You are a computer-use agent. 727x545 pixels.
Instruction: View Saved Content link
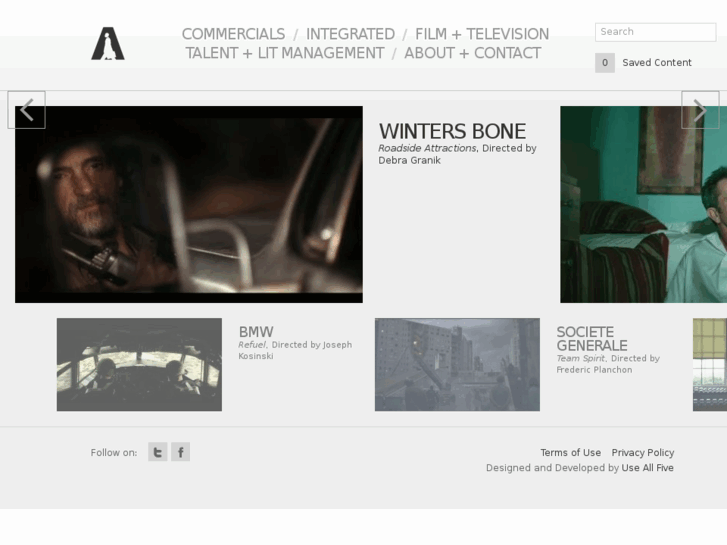pyautogui.click(x=657, y=63)
